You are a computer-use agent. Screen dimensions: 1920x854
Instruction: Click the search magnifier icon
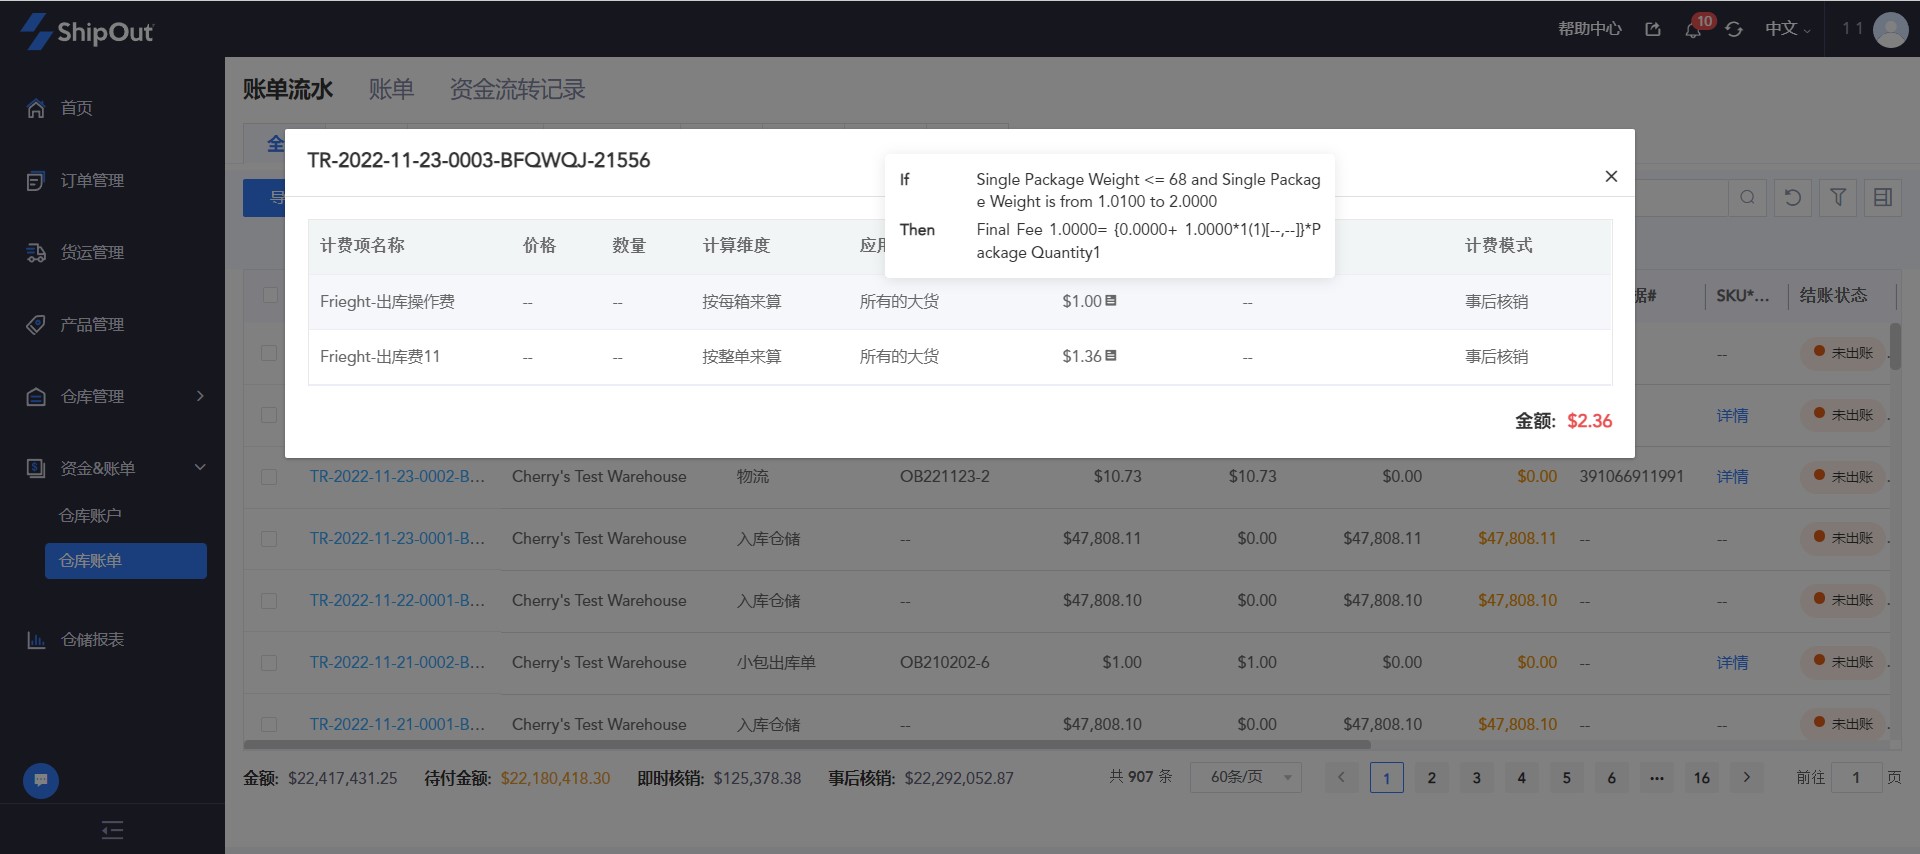pos(1747,197)
